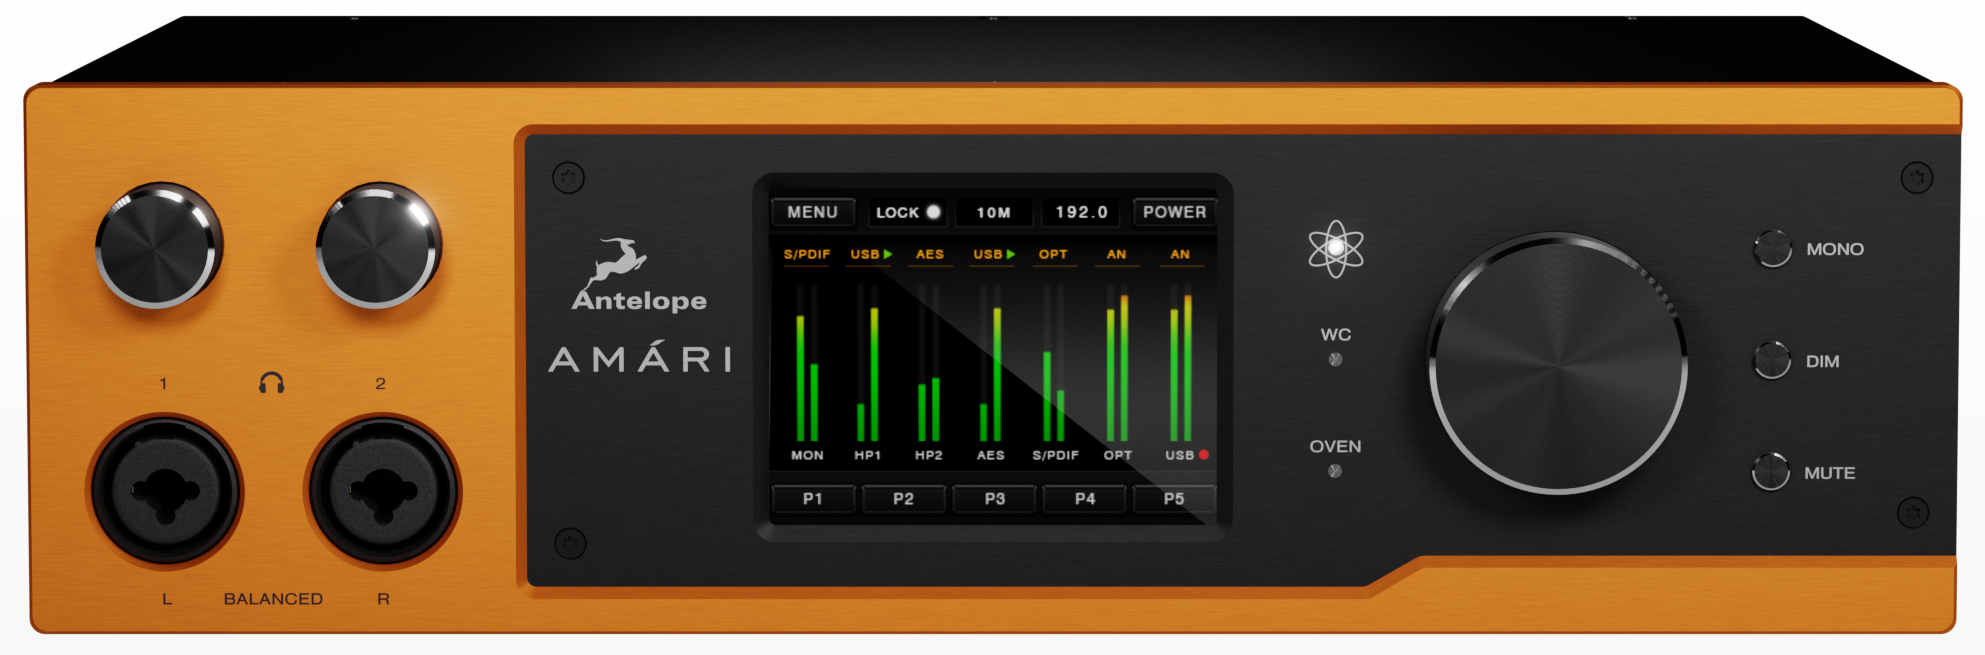Viewport: 1985px width, 655px height.
Task: Click the OVEN label text
Action: pyautogui.click(x=1335, y=446)
